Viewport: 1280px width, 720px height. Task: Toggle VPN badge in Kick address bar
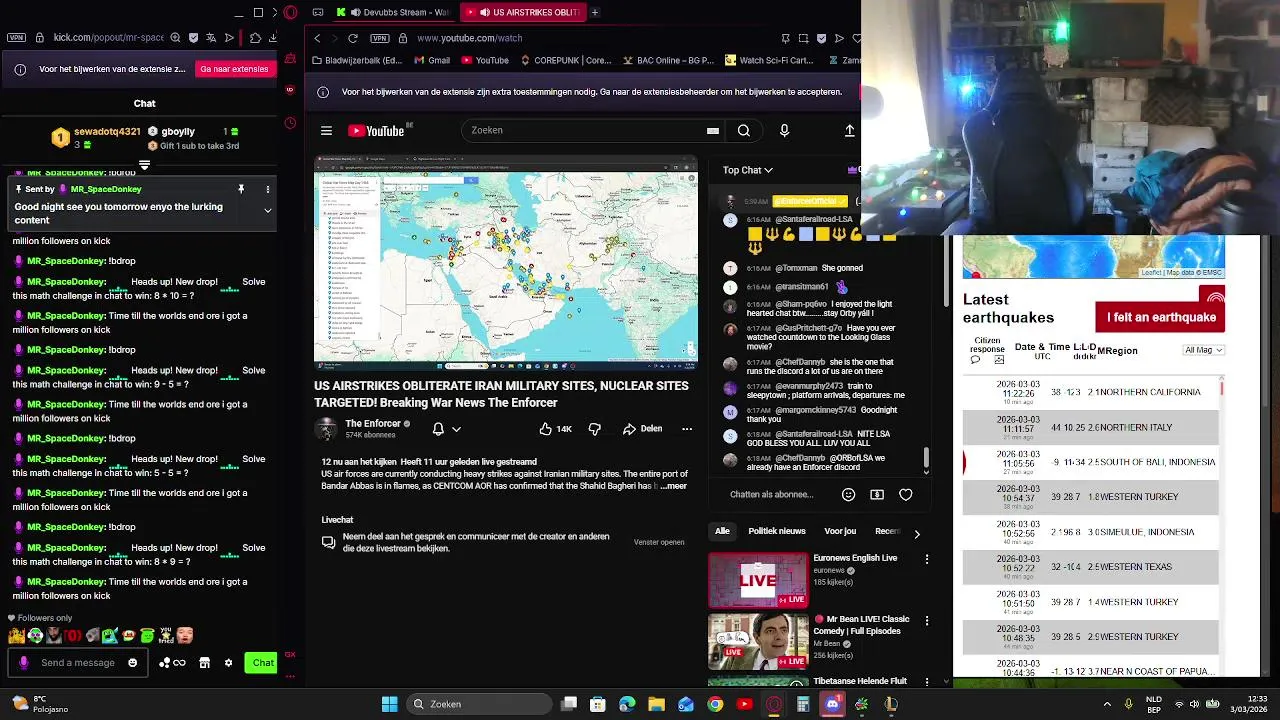[x=16, y=38]
